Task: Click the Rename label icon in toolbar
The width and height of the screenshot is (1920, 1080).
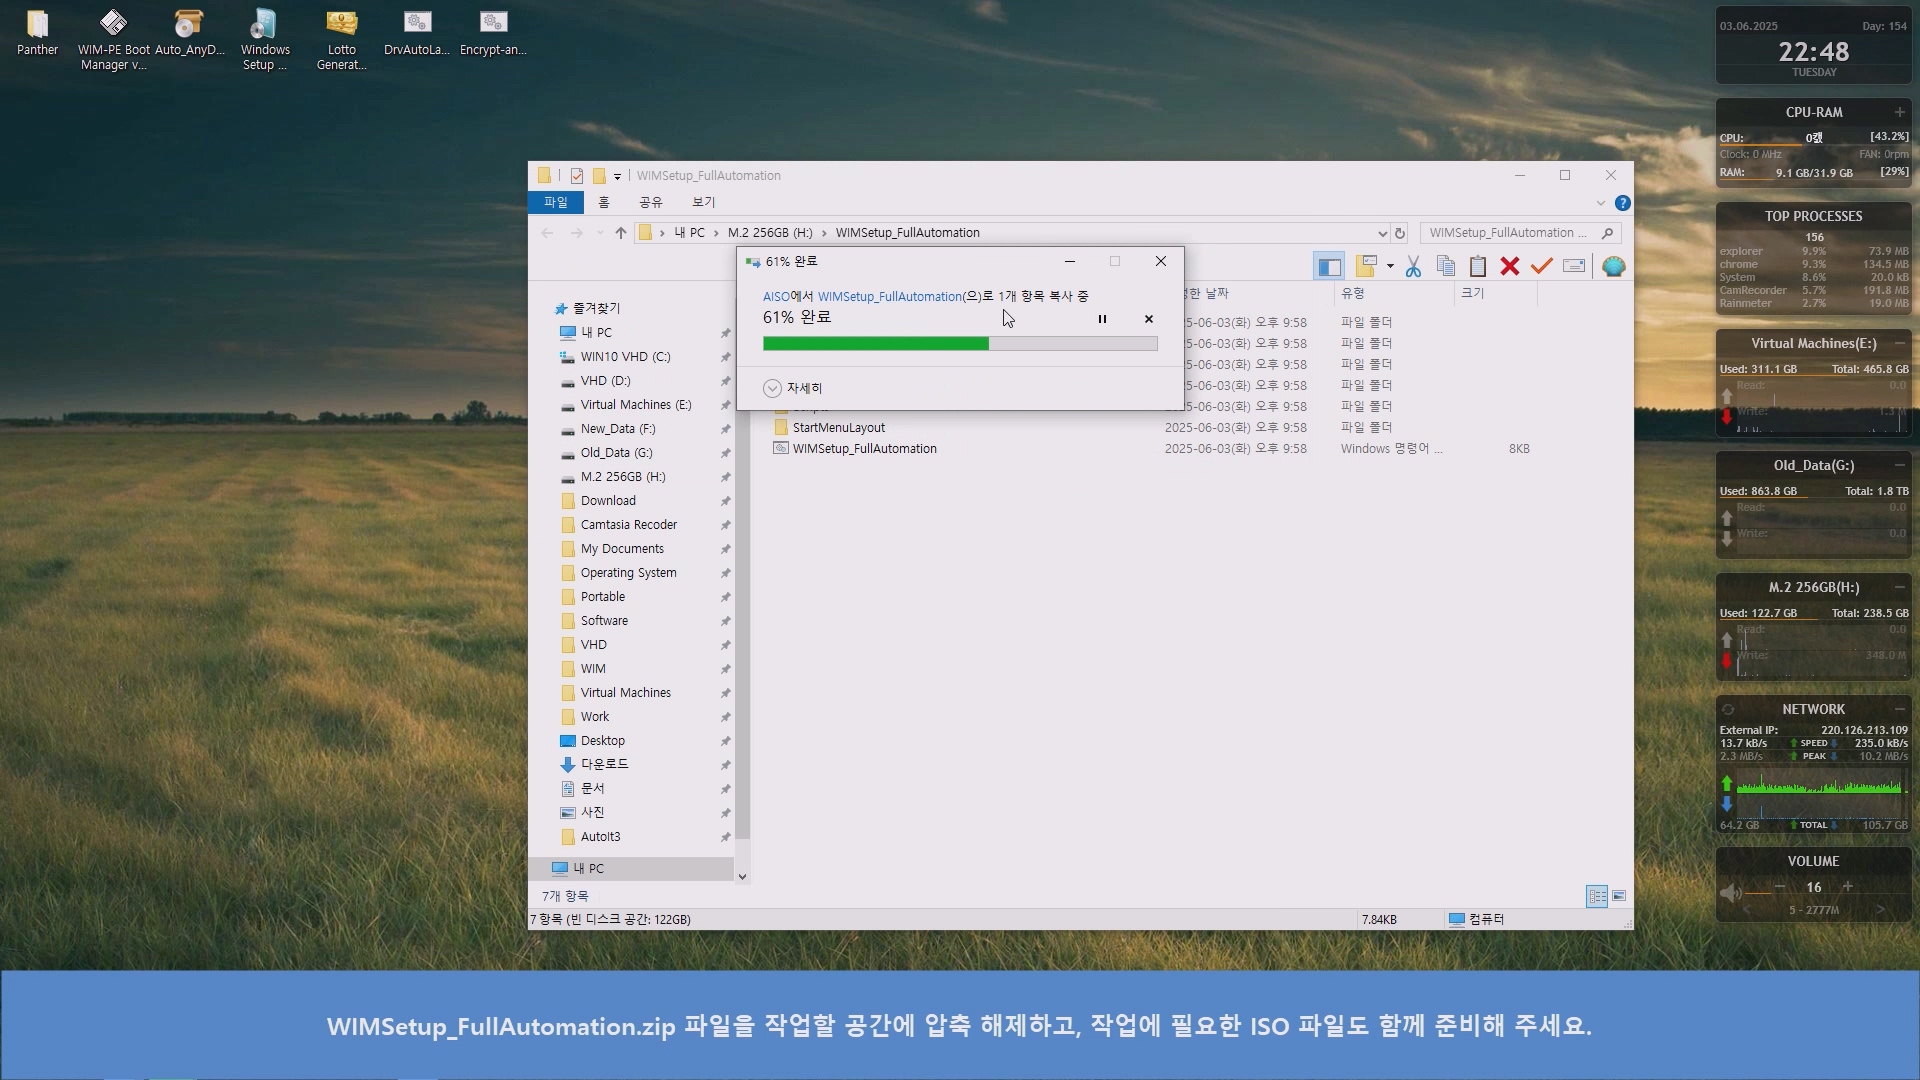Action: coord(1574,267)
